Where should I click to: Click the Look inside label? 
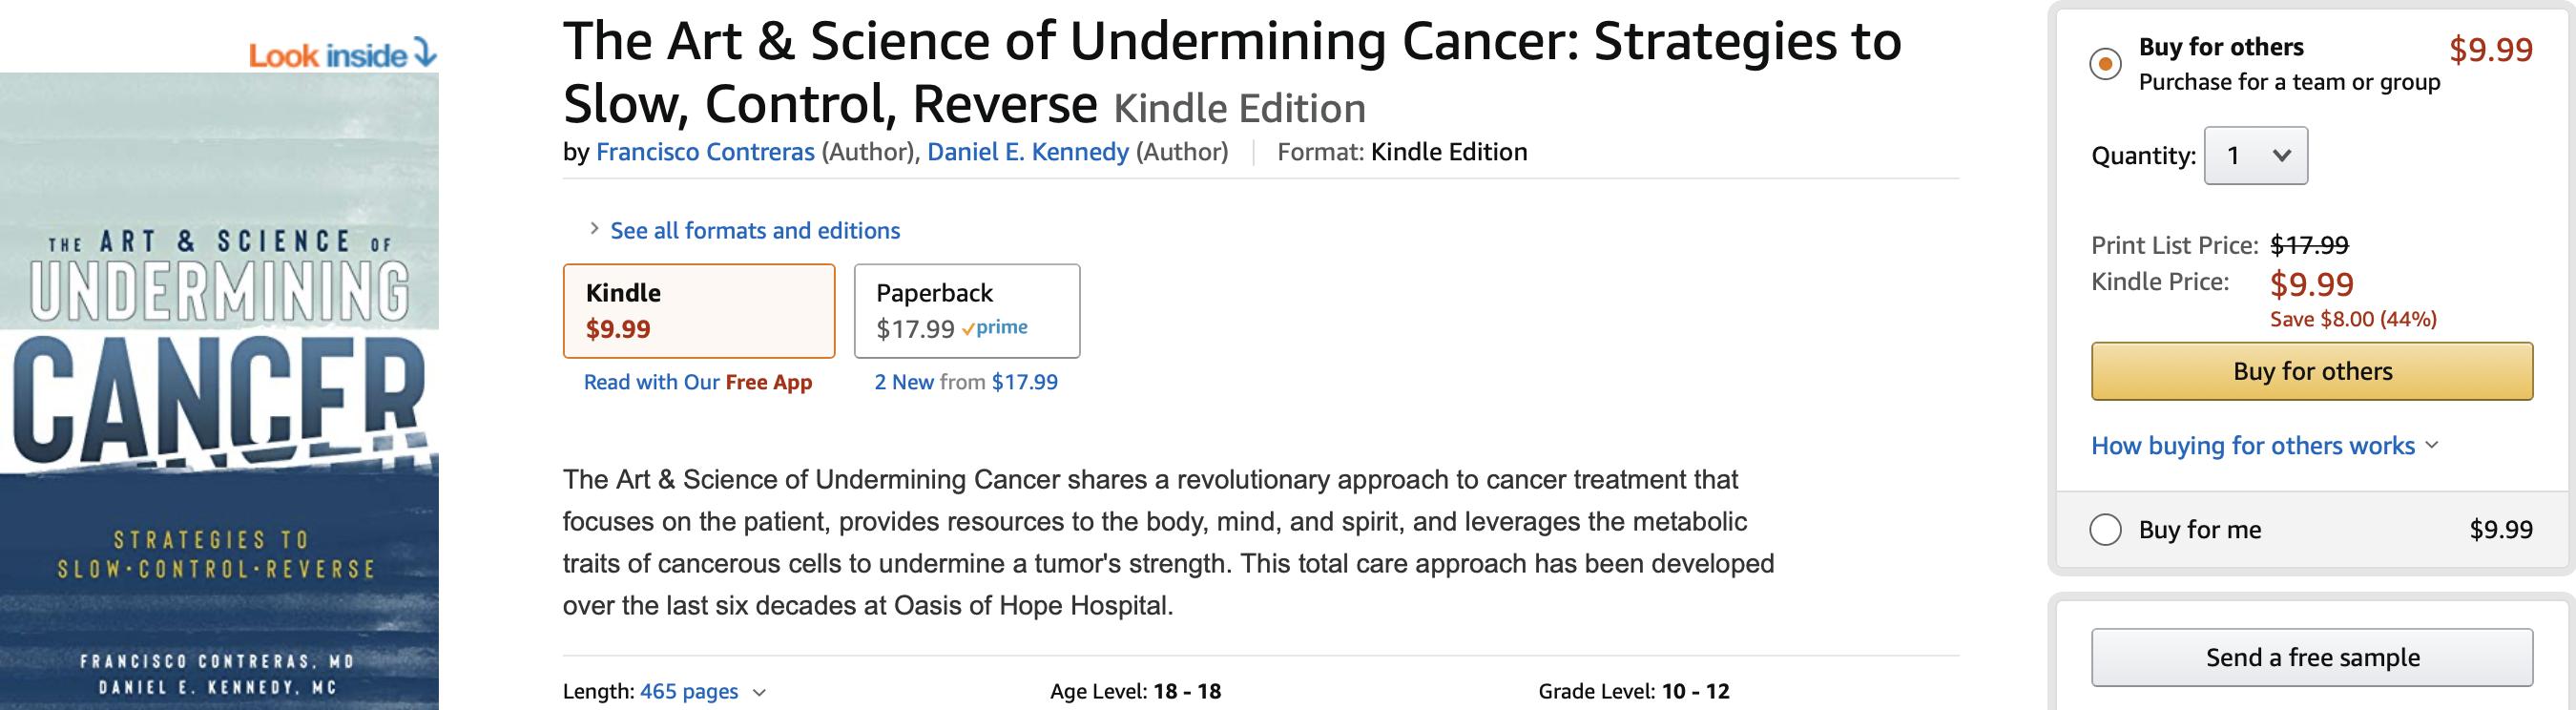tap(327, 55)
